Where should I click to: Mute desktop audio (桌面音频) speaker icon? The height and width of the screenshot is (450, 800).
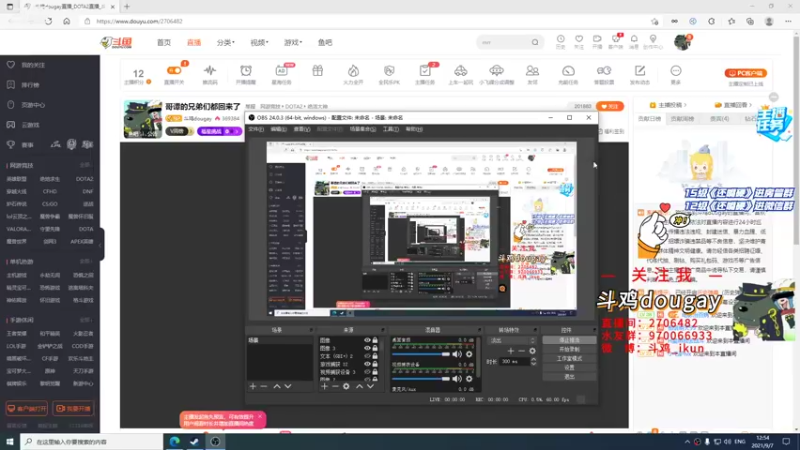(x=457, y=354)
